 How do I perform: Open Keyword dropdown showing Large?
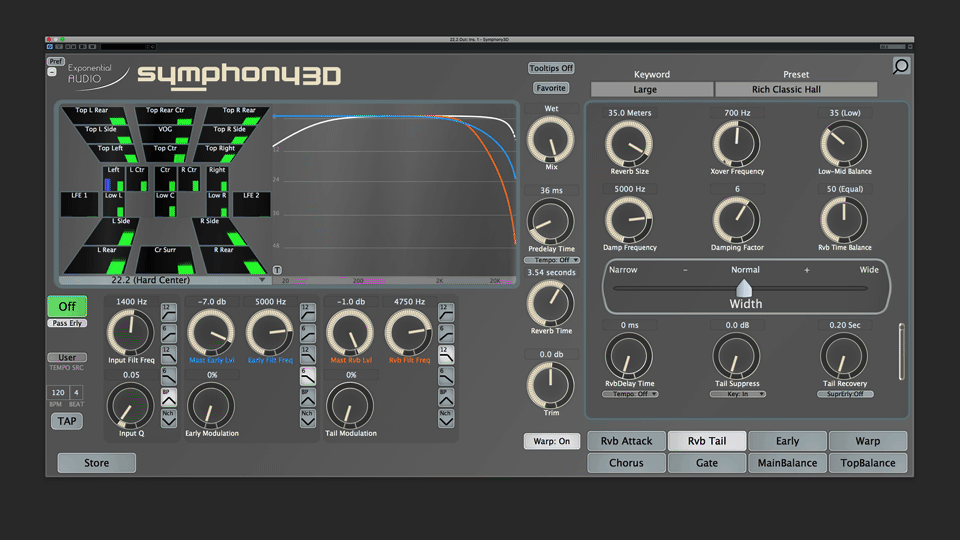point(652,89)
